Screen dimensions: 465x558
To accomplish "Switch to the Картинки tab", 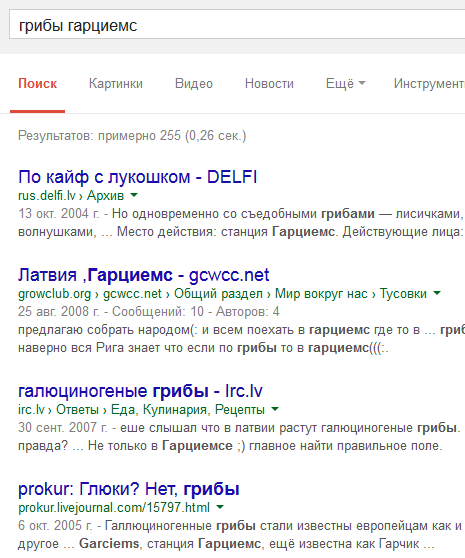I will tap(116, 84).
